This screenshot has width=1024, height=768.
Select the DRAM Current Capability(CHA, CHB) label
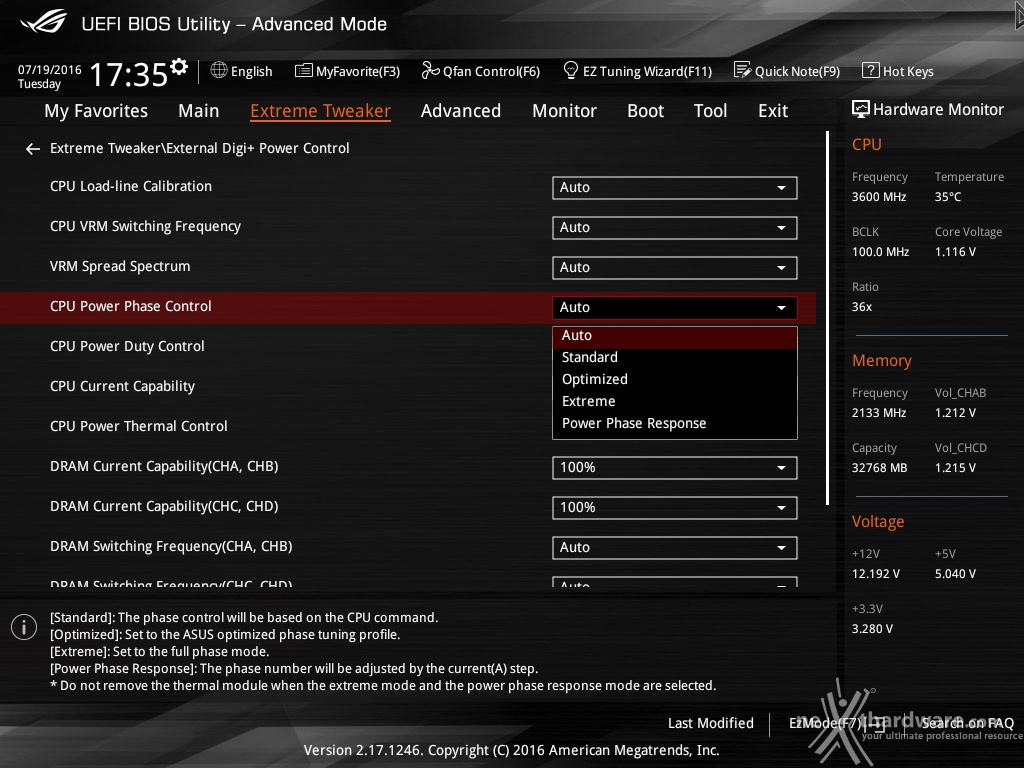point(164,466)
